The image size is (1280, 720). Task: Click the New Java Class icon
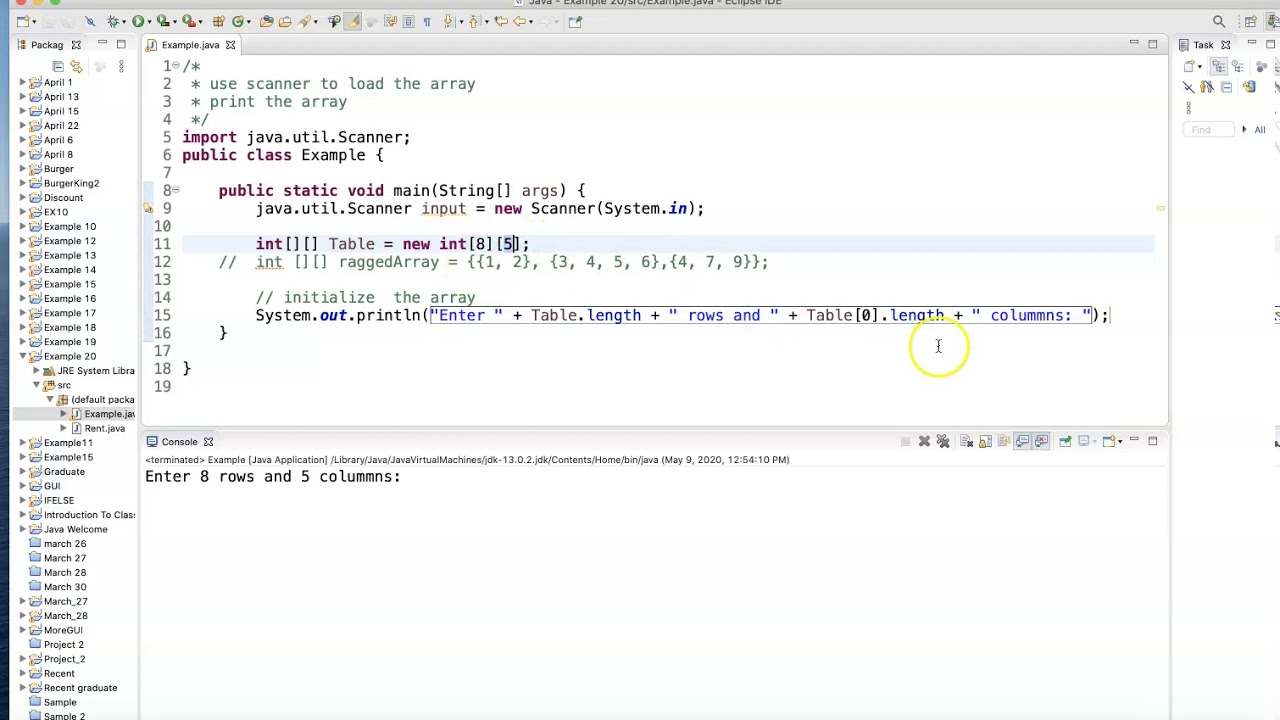(x=238, y=21)
